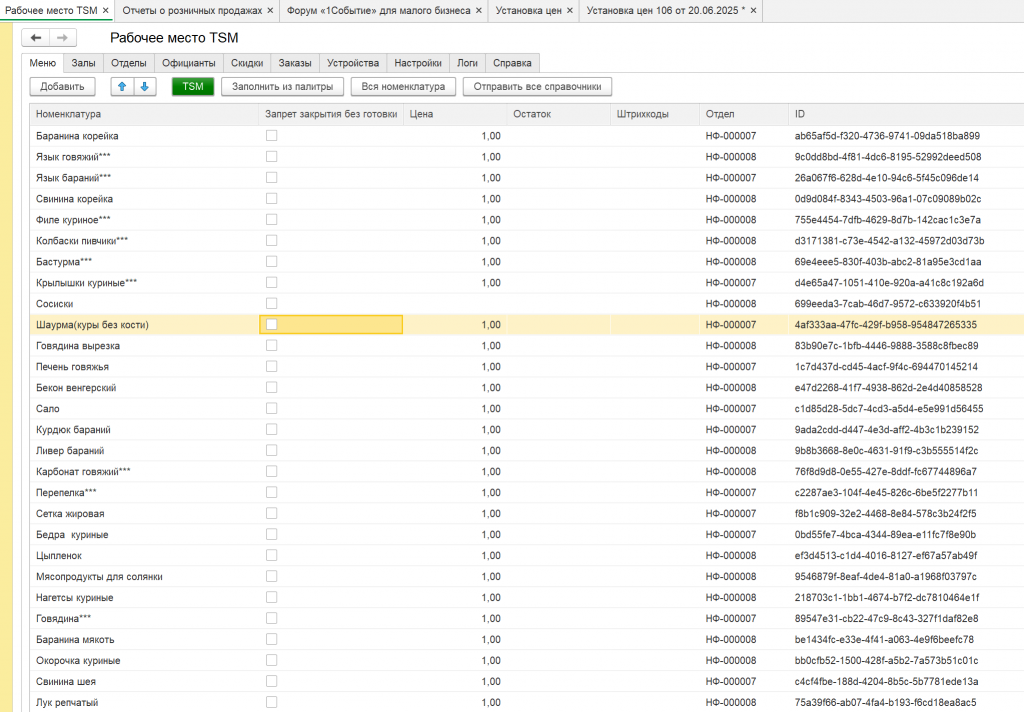
Task: Open the Заказы tab
Action: [x=295, y=63]
